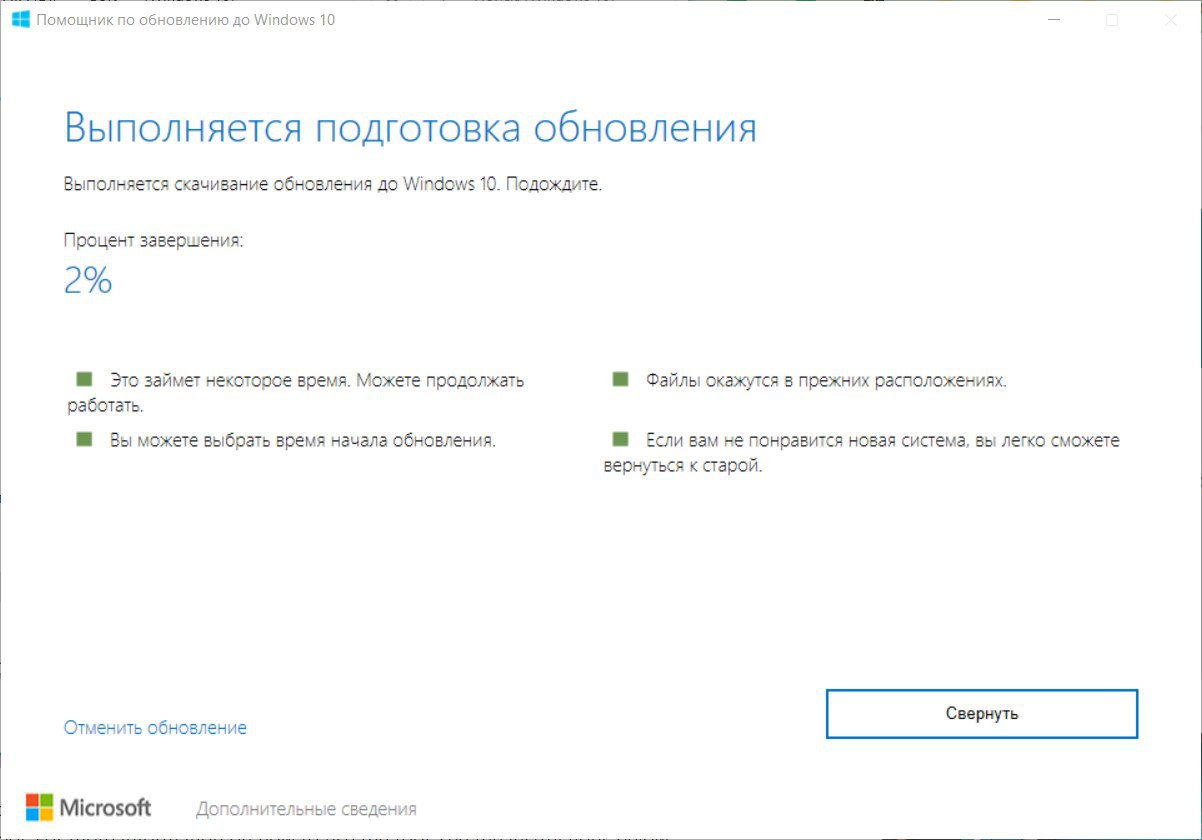Click the text "Вы можете выбрать время начала обновления."
This screenshot has height=840, width=1202.
tap(303, 440)
